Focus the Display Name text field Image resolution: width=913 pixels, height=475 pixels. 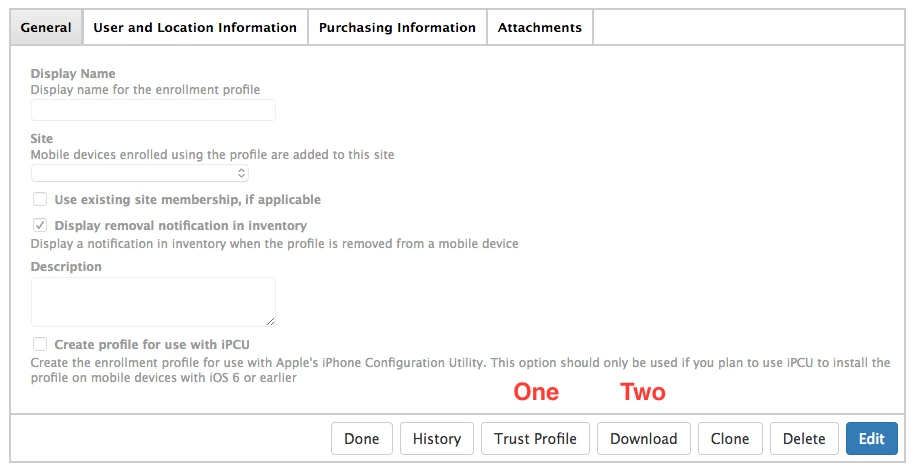(x=153, y=110)
